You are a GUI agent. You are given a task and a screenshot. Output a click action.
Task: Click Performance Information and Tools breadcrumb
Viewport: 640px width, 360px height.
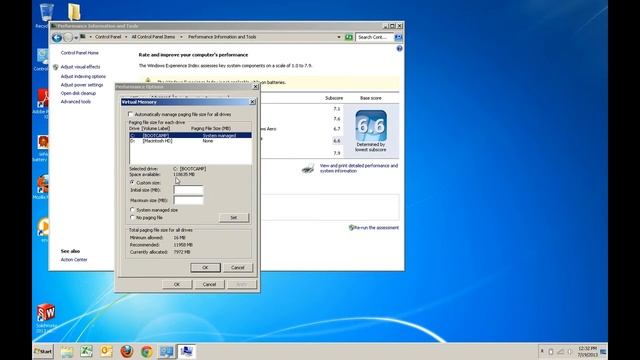[222, 37]
